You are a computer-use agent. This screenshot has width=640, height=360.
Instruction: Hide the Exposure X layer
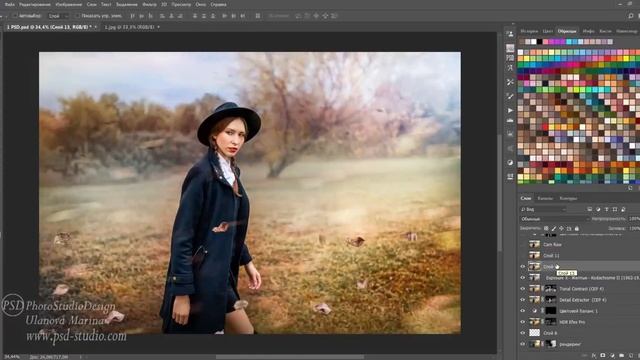point(523,278)
